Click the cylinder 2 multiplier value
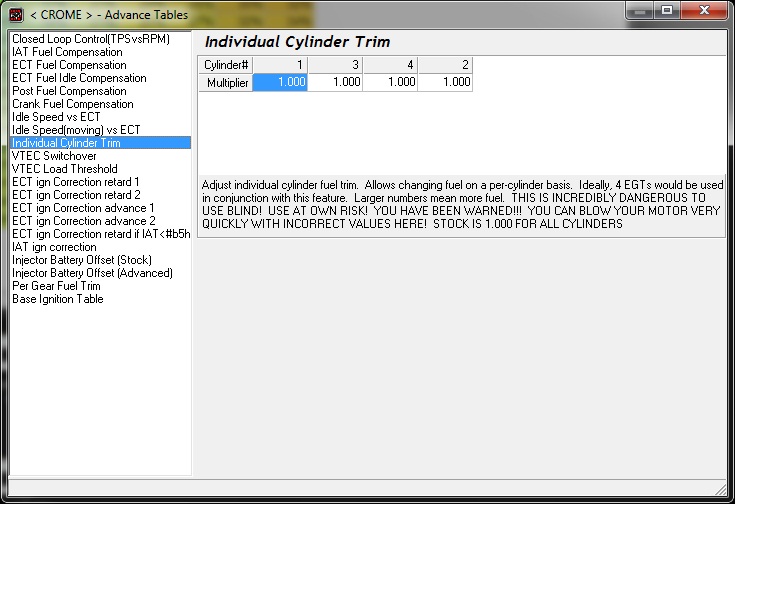The width and height of the screenshot is (768, 614). coord(445,82)
